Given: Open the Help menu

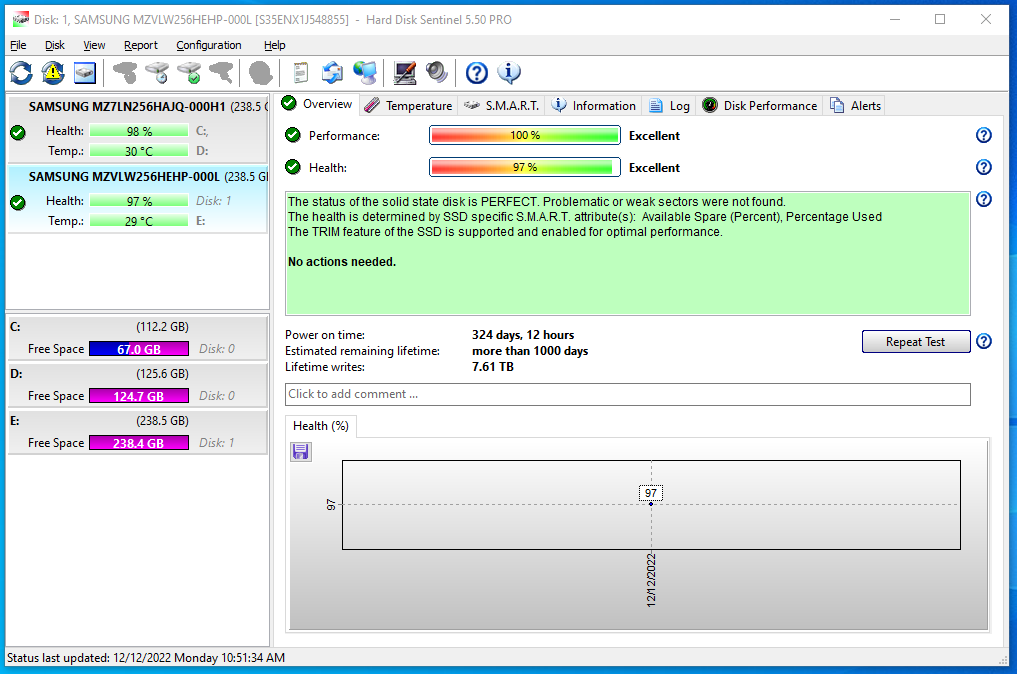Looking at the screenshot, I should [x=275, y=45].
